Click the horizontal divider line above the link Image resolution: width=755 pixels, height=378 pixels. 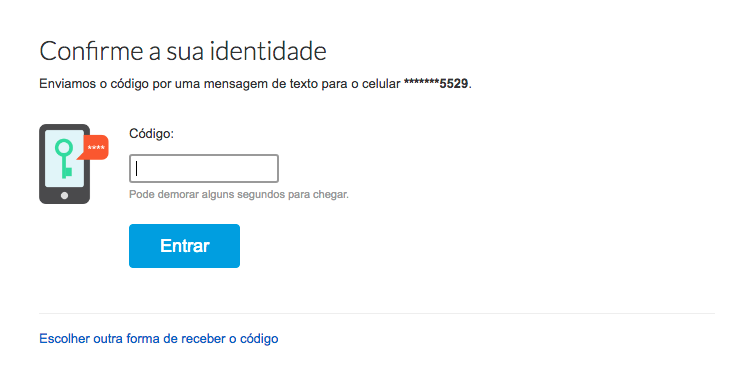click(377, 313)
